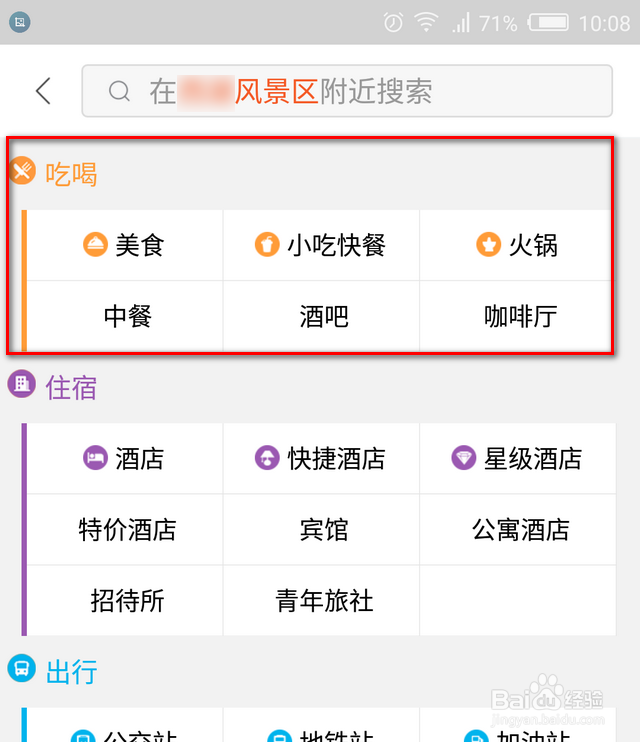Tap the battery indicator icon
This screenshot has width=640, height=742.
(x=547, y=22)
